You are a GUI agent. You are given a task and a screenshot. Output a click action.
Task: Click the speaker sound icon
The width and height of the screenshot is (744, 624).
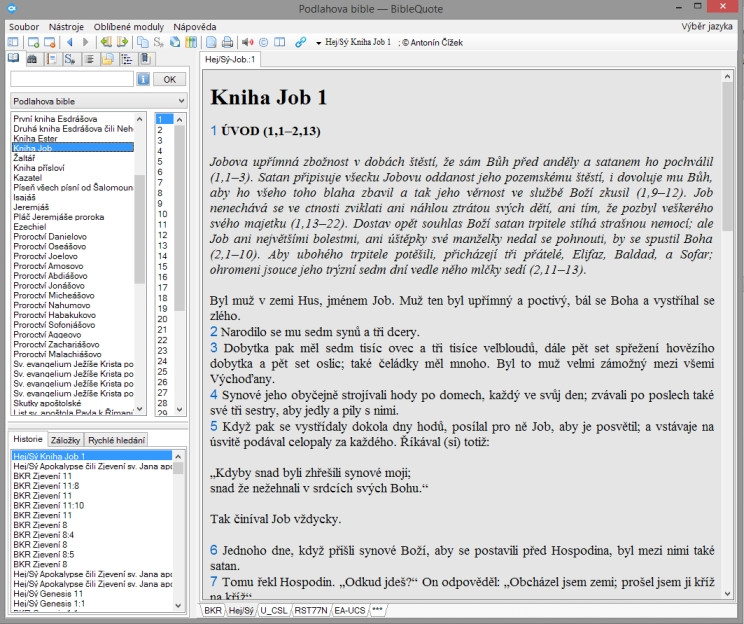coord(247,42)
